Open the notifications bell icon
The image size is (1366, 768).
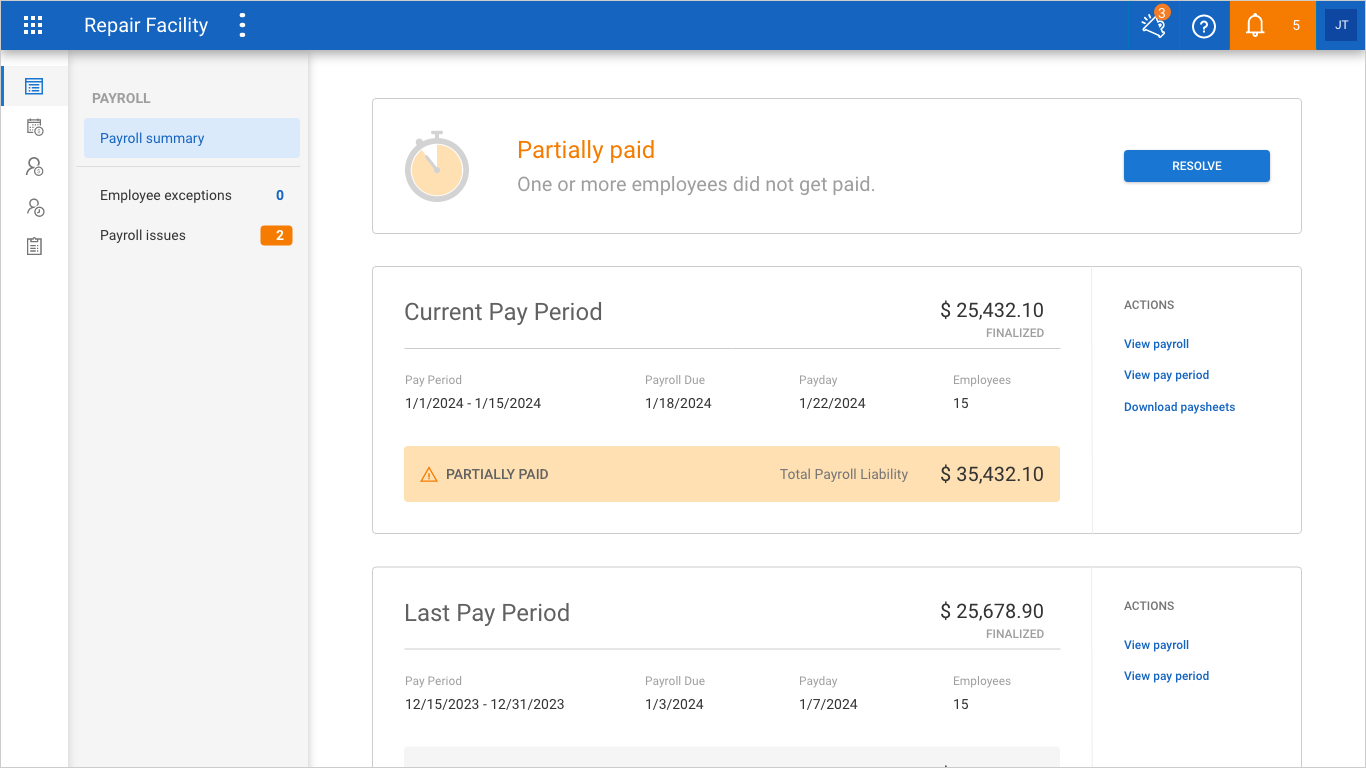click(x=1255, y=26)
